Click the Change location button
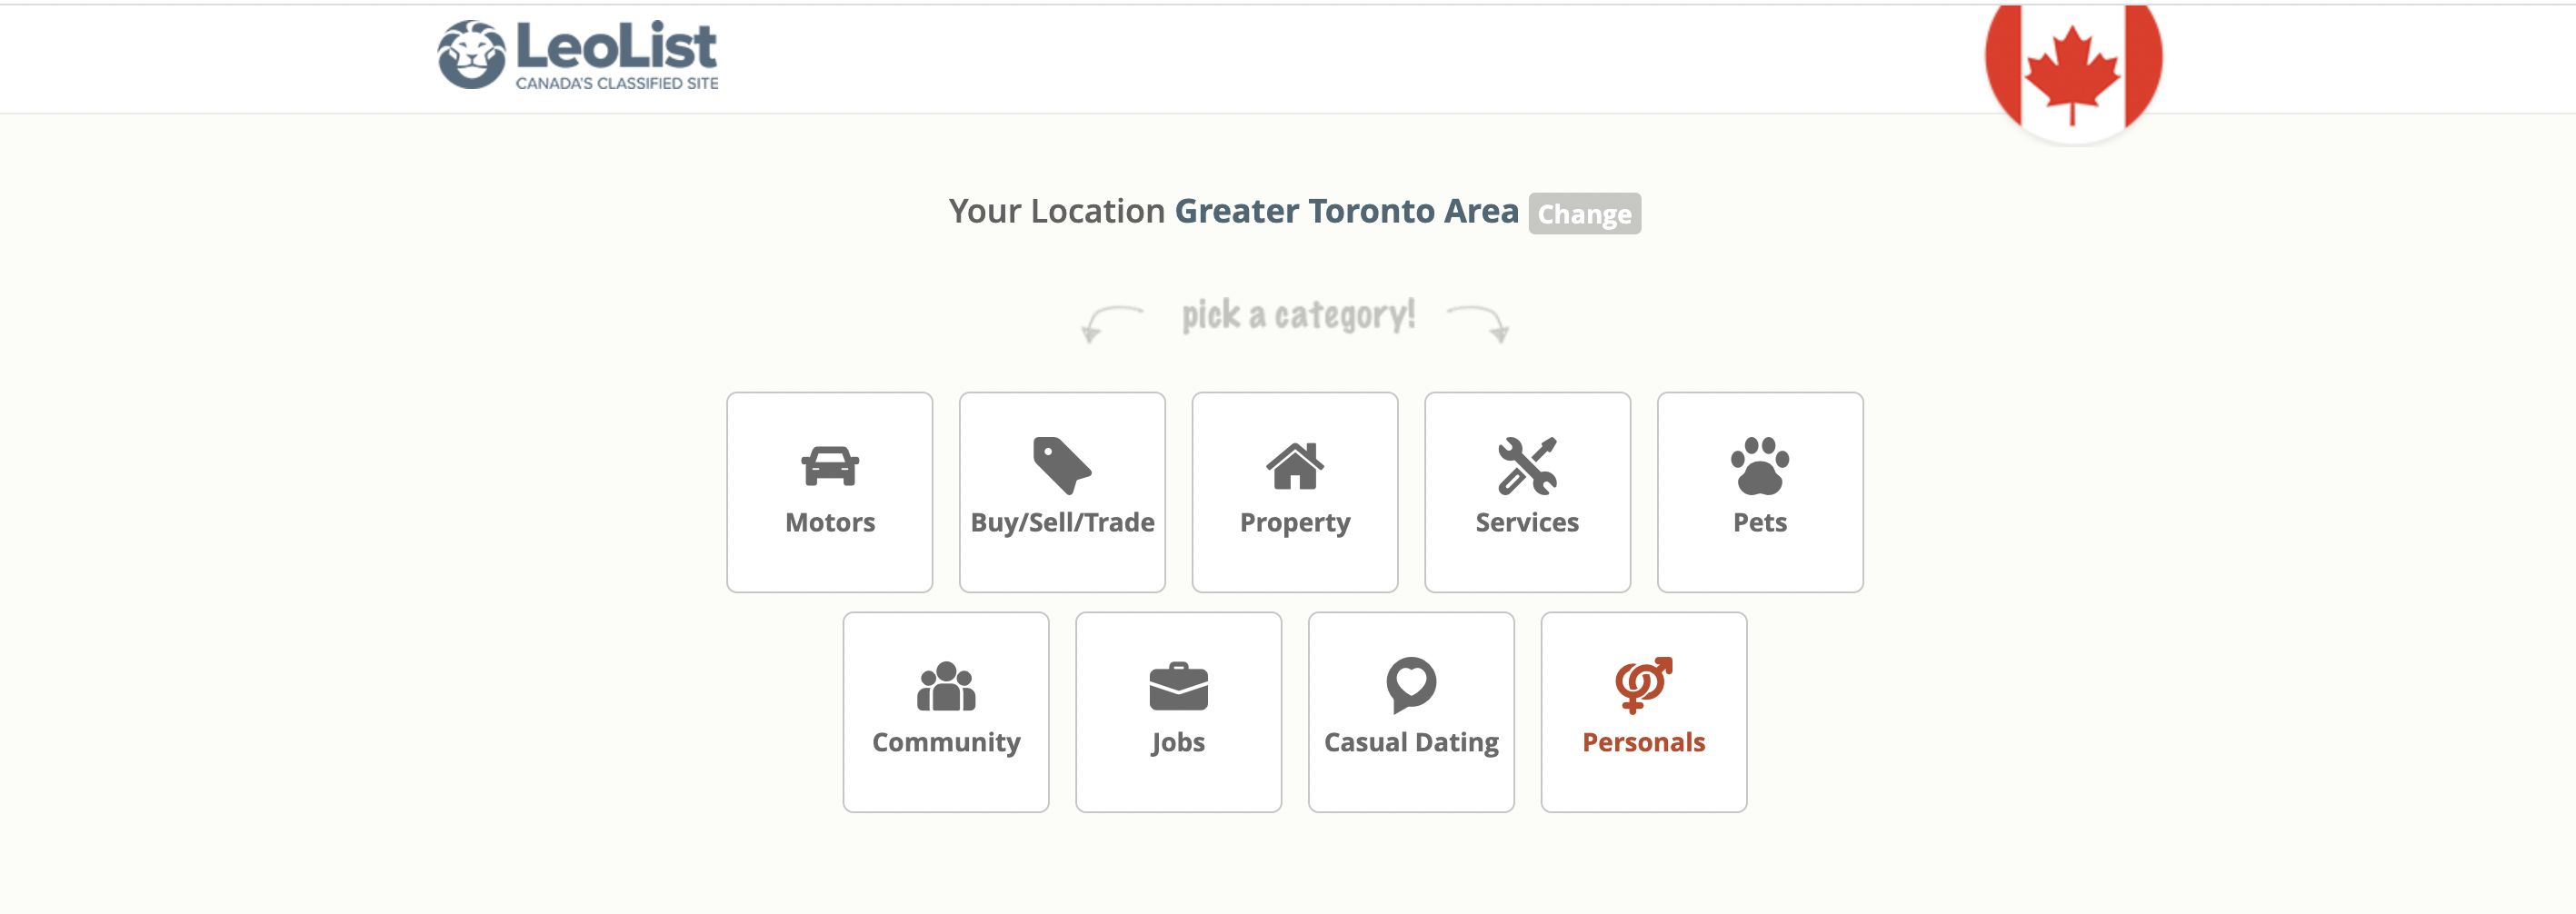This screenshot has height=914, width=2576. coord(1584,214)
